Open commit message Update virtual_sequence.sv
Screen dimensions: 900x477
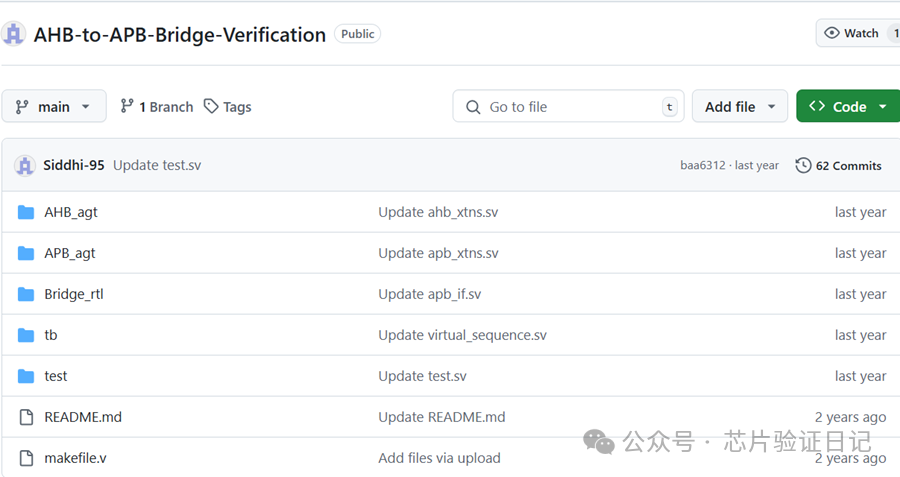462,335
